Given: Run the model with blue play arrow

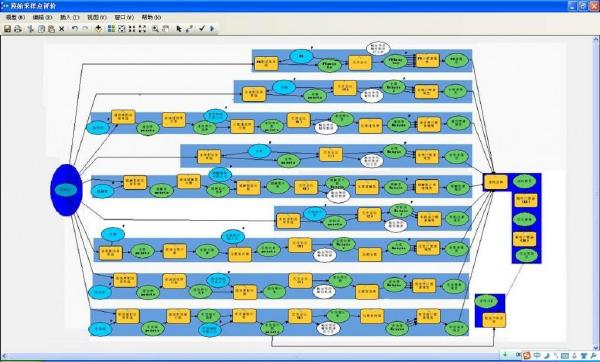Looking at the screenshot, I should click(x=212, y=29).
